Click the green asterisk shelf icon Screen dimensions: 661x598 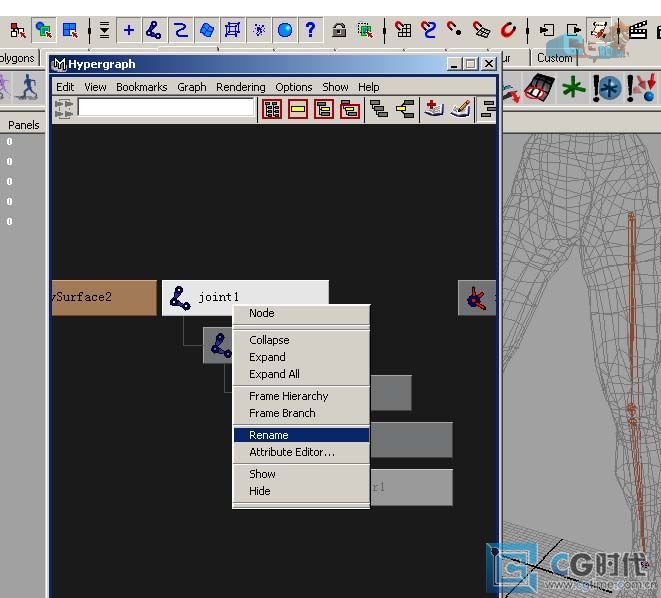pos(574,88)
